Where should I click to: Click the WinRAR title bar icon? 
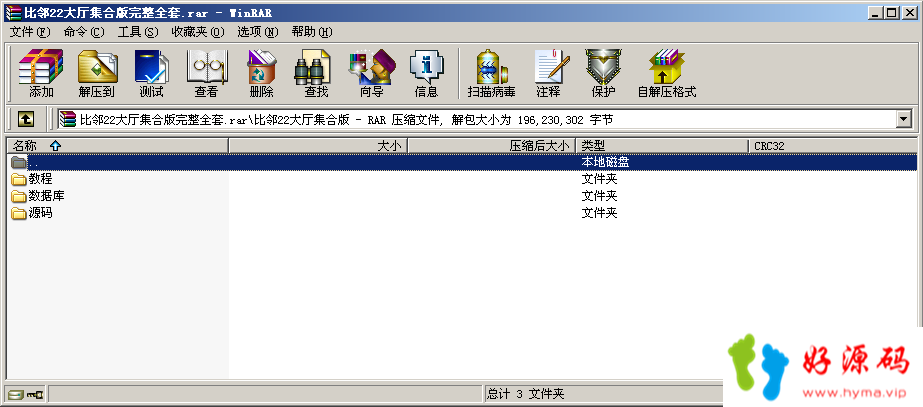pyautogui.click(x=12, y=12)
